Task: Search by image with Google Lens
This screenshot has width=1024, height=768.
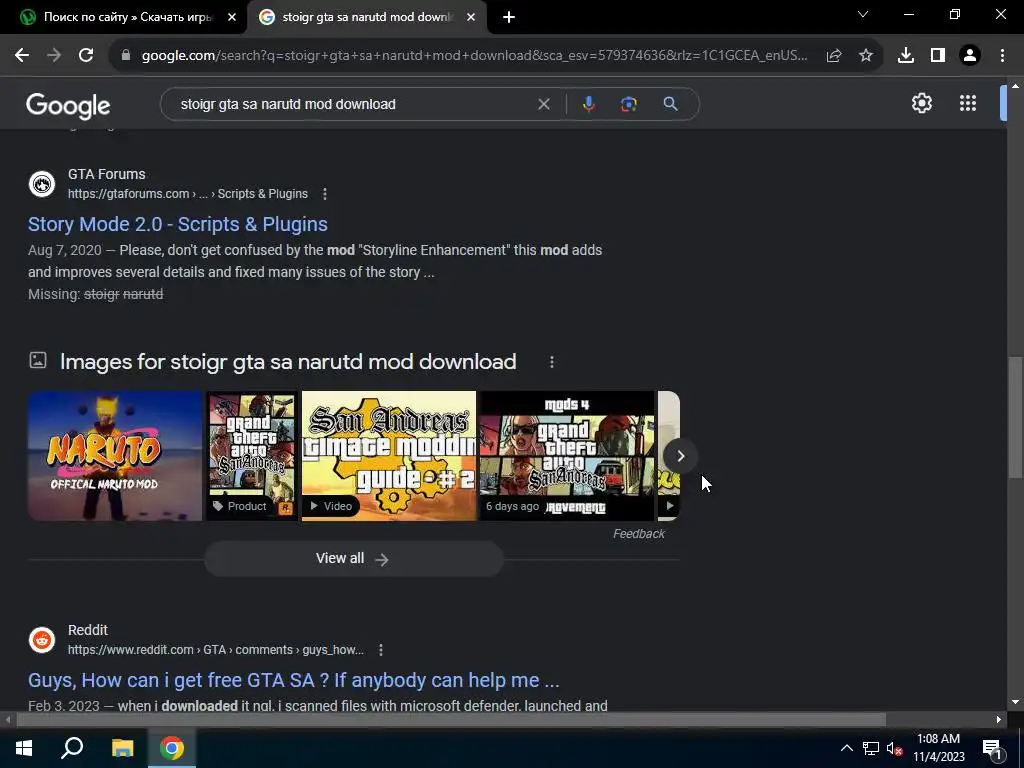Action: click(x=628, y=104)
